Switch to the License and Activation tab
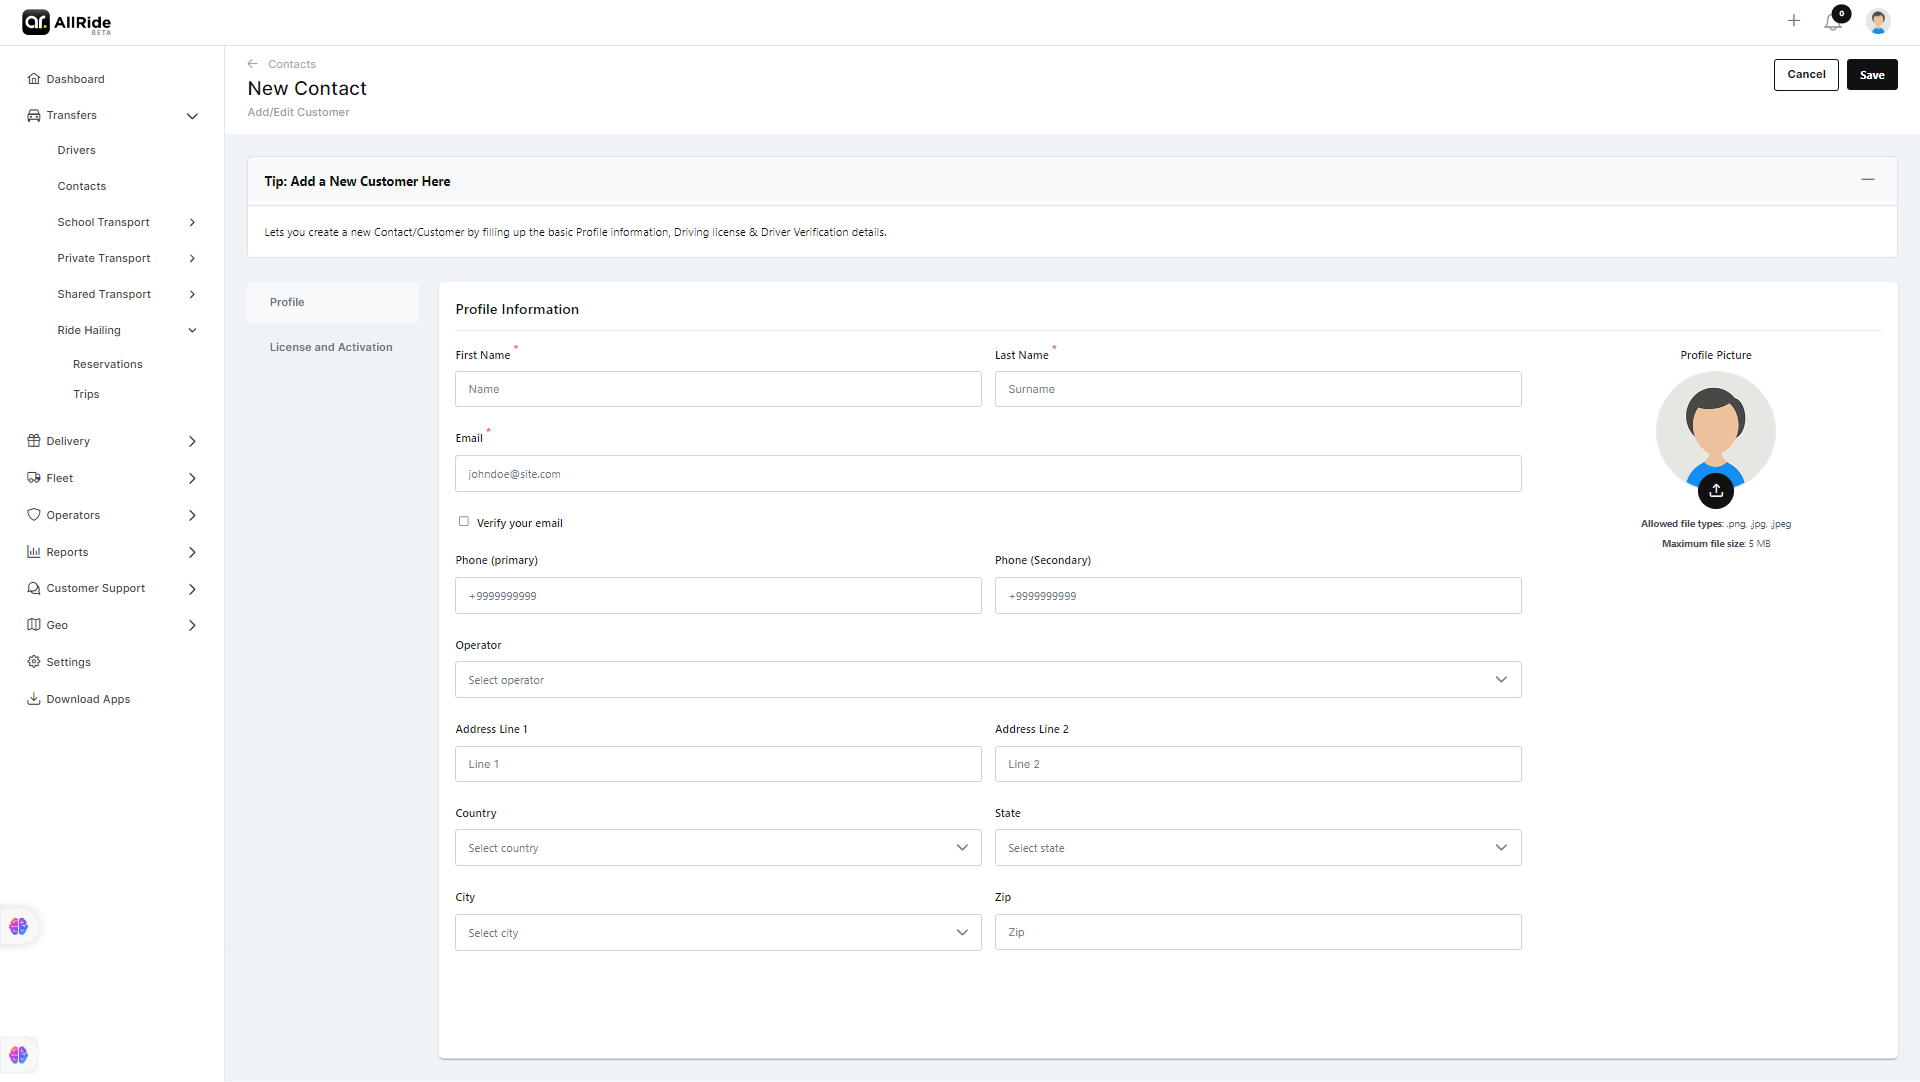1920x1082 pixels. (331, 347)
